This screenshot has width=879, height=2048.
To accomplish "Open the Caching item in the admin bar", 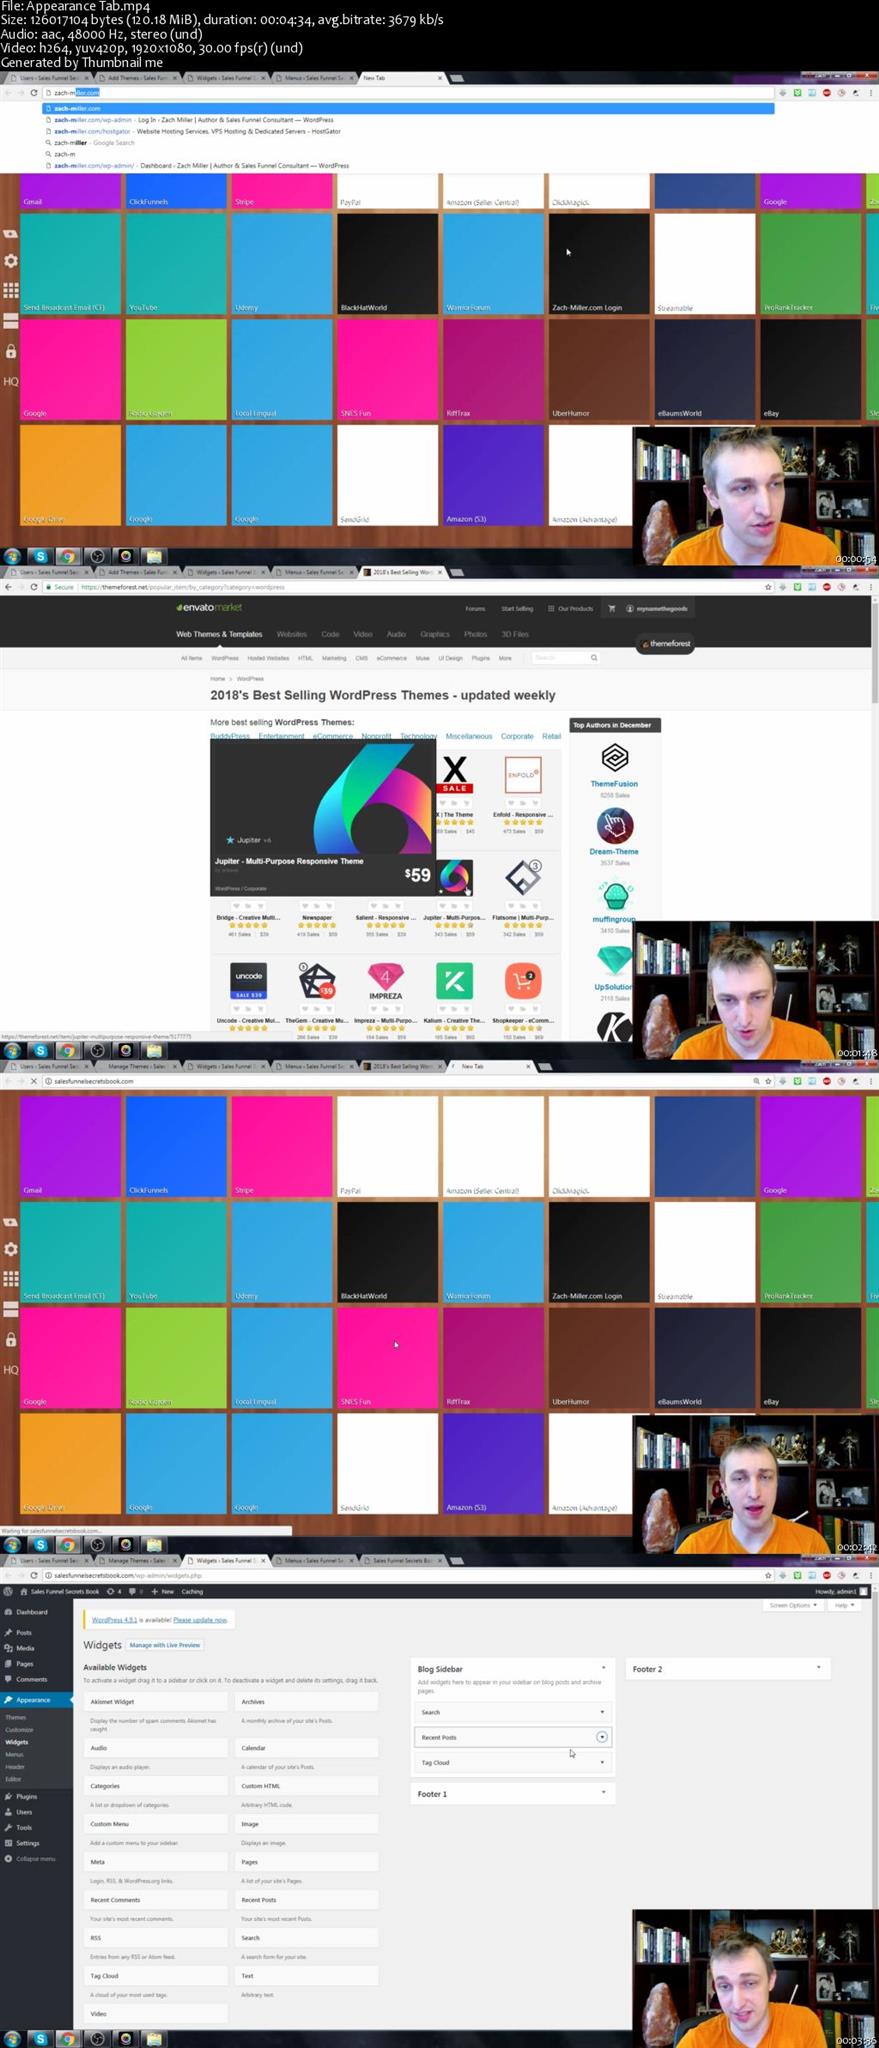I will point(192,1591).
